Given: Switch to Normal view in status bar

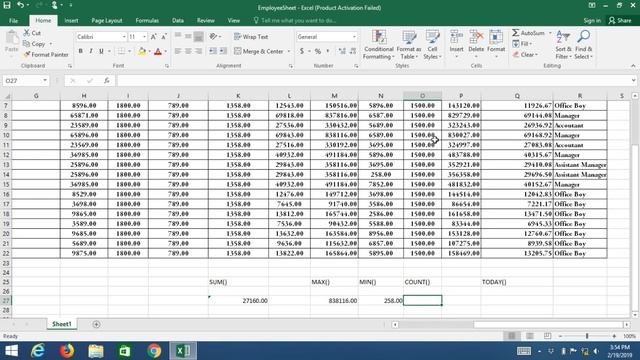Looking at the screenshot, I should click(511, 336).
